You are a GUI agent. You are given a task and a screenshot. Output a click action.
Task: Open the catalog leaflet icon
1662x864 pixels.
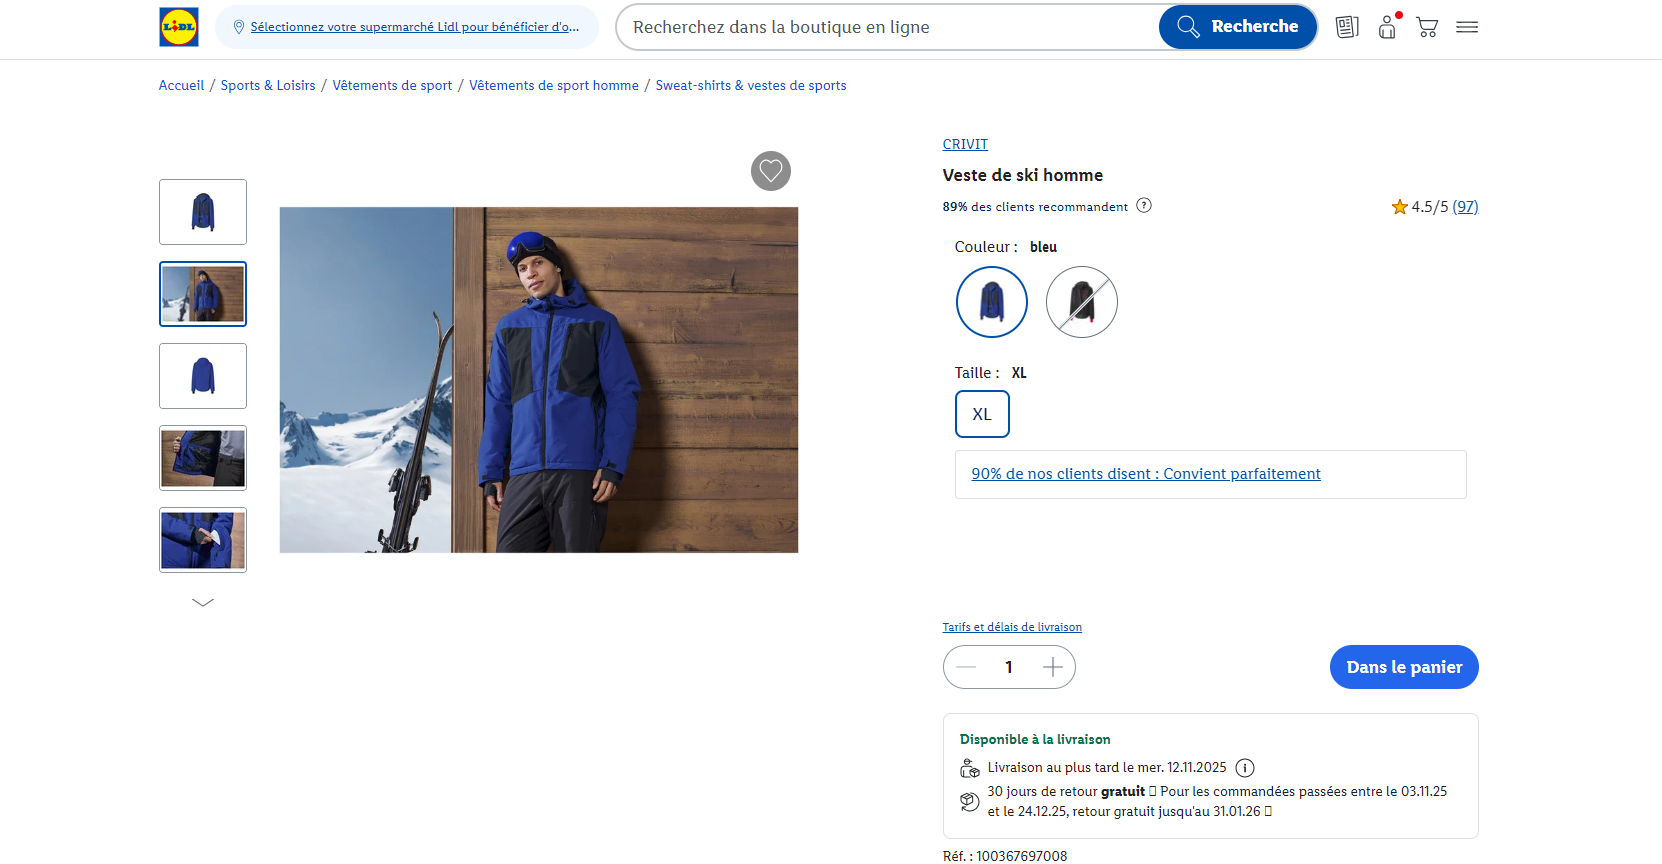click(x=1347, y=27)
